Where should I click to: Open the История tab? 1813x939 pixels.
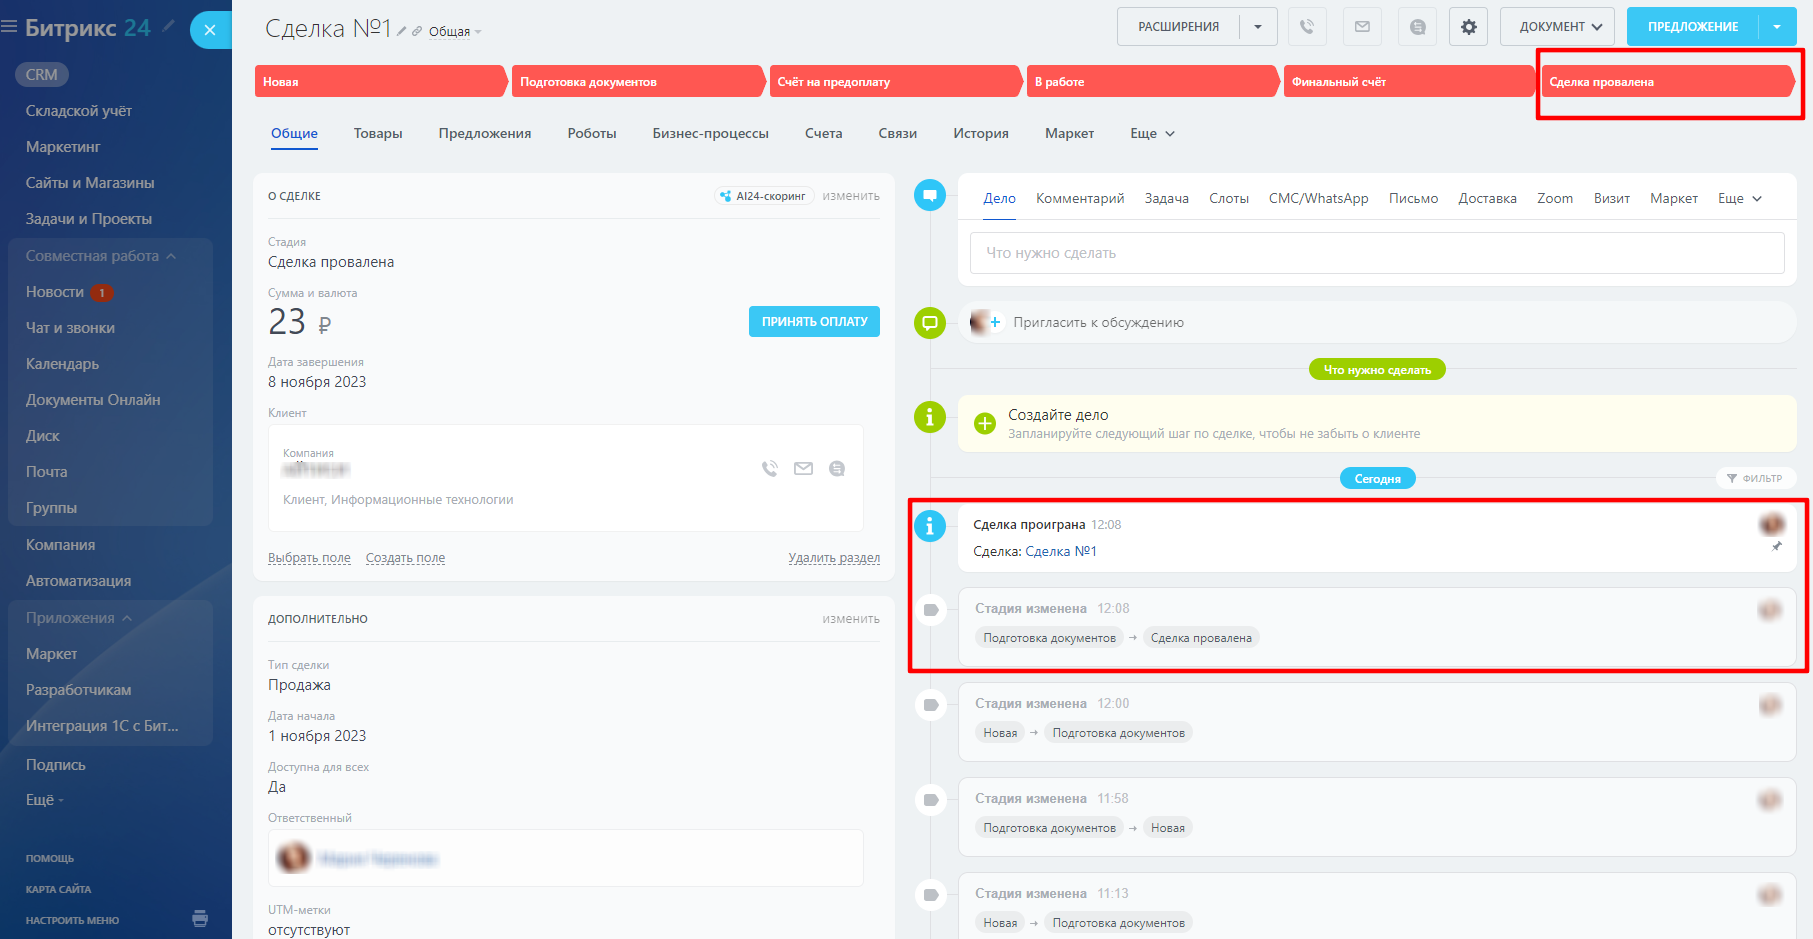pos(981,133)
